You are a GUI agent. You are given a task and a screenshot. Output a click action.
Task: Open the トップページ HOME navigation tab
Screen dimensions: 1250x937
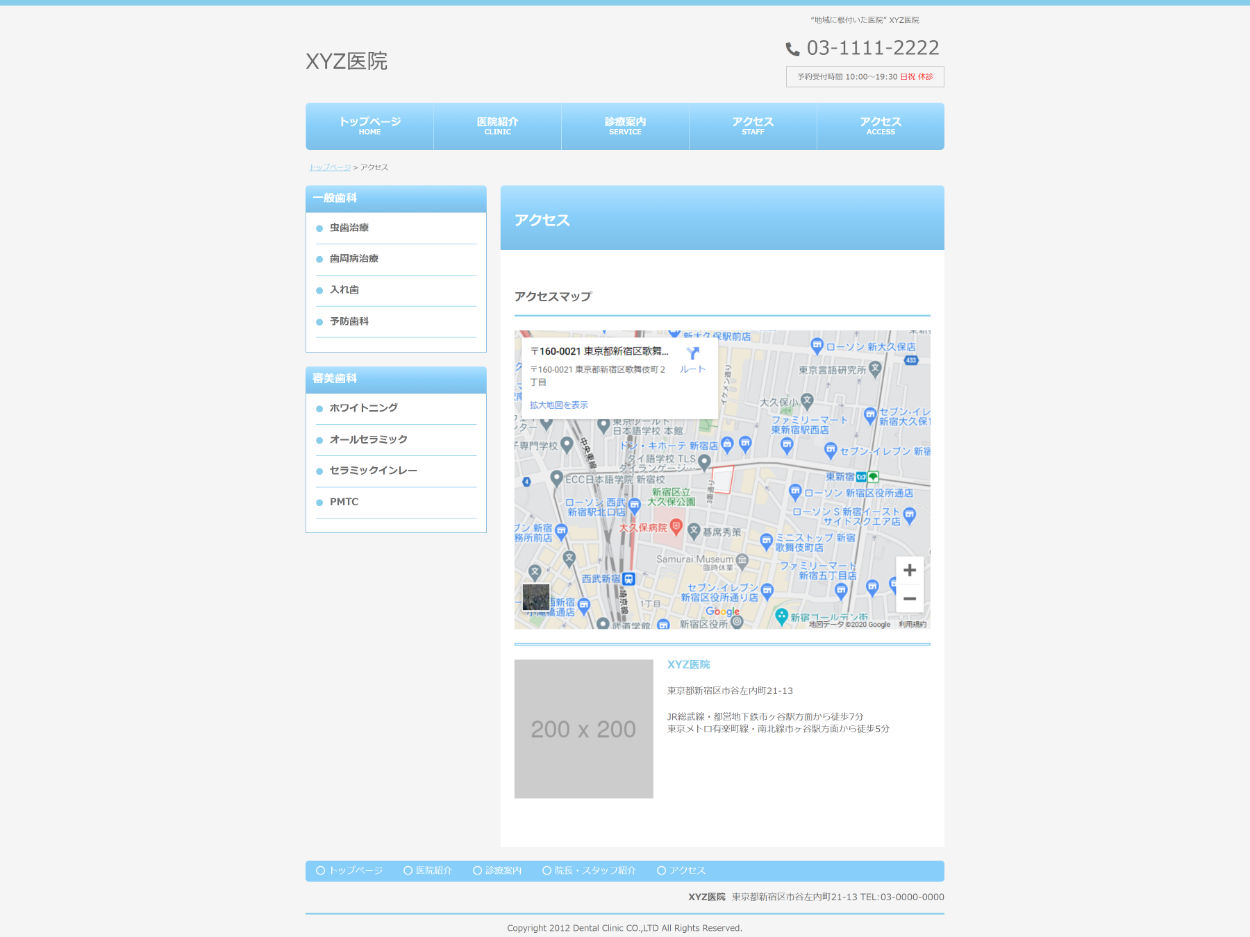click(x=369, y=126)
